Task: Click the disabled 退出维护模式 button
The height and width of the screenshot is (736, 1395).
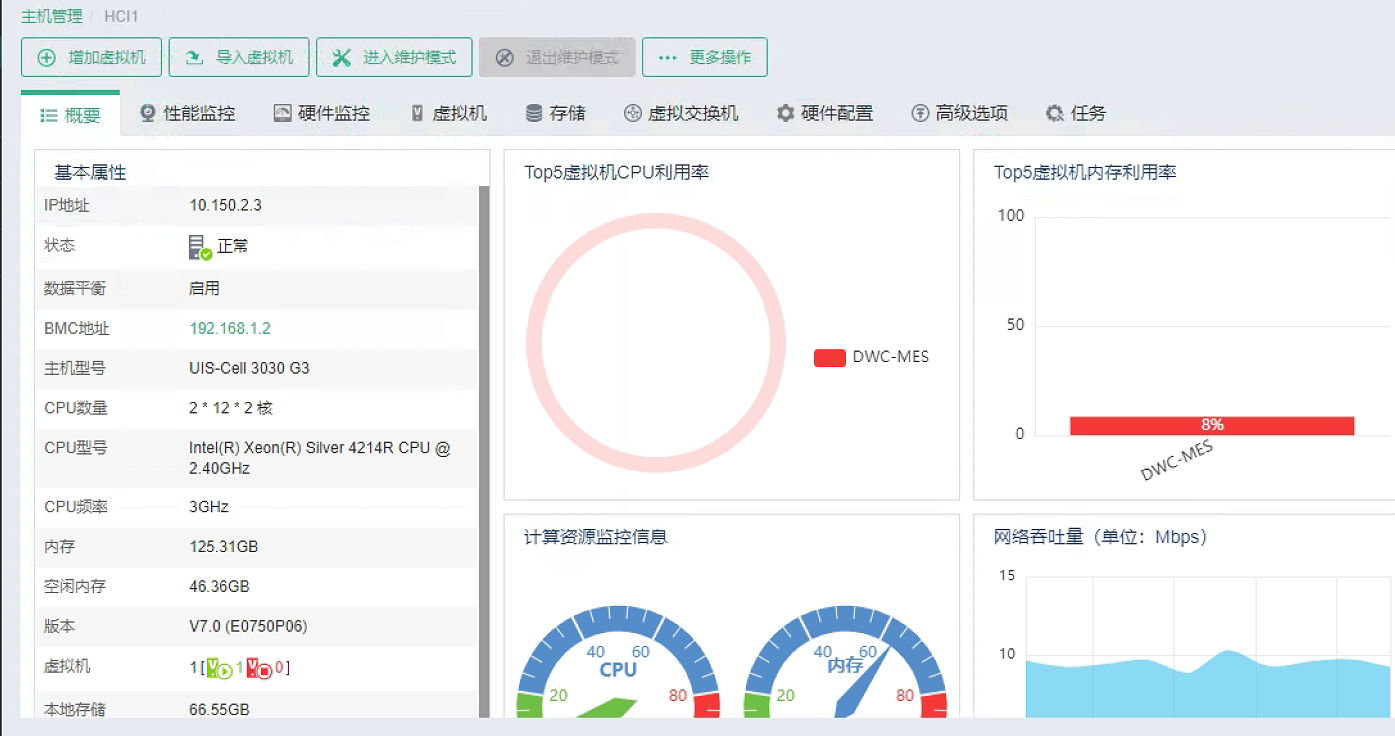Action: (557, 57)
